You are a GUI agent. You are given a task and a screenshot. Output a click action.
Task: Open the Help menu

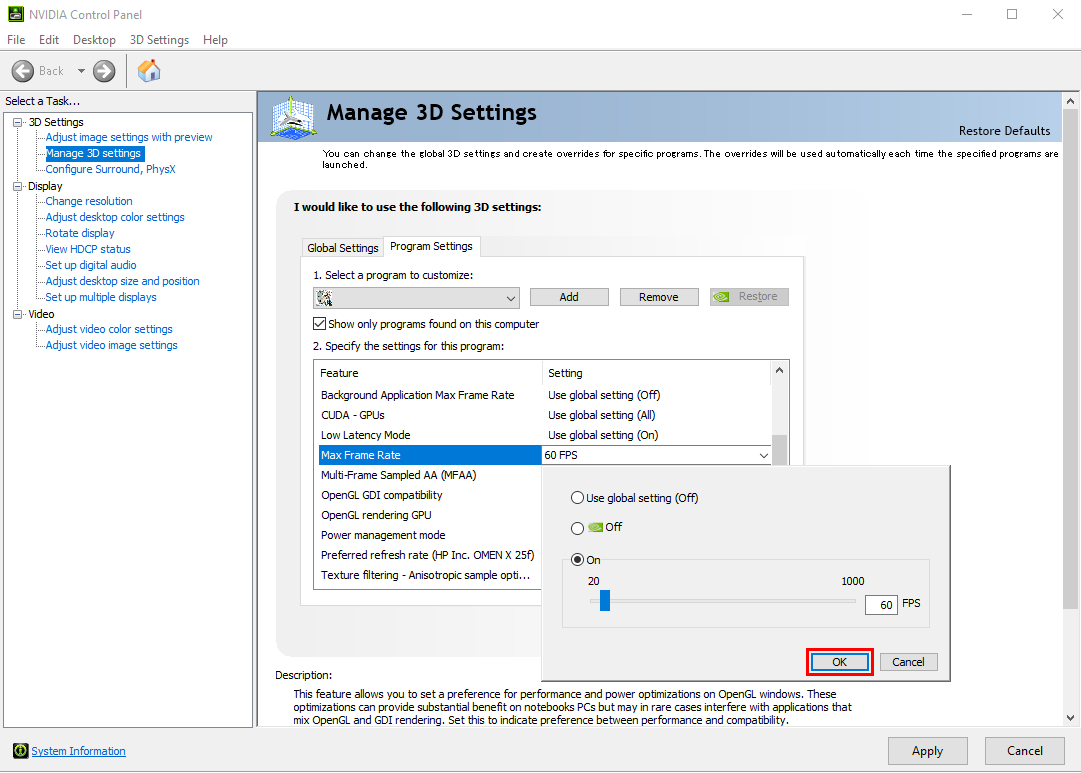click(x=215, y=40)
